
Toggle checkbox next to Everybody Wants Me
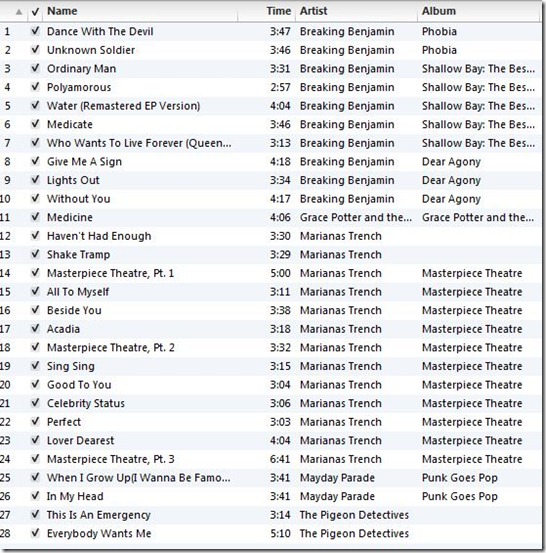click(x=35, y=533)
